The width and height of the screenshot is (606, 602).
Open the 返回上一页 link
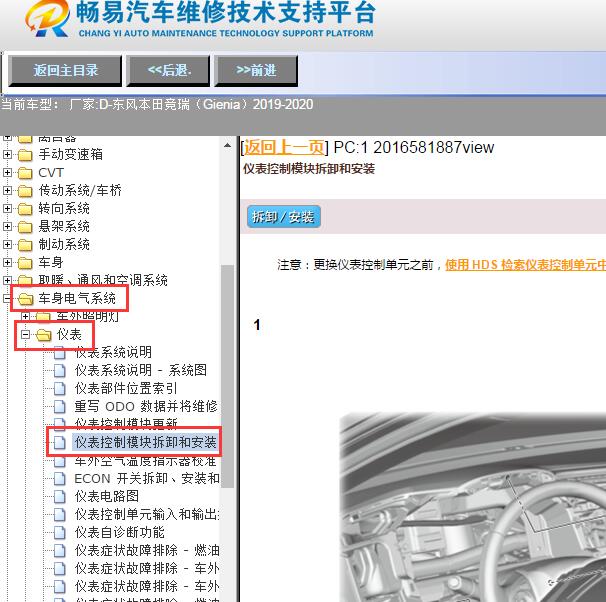(x=284, y=147)
